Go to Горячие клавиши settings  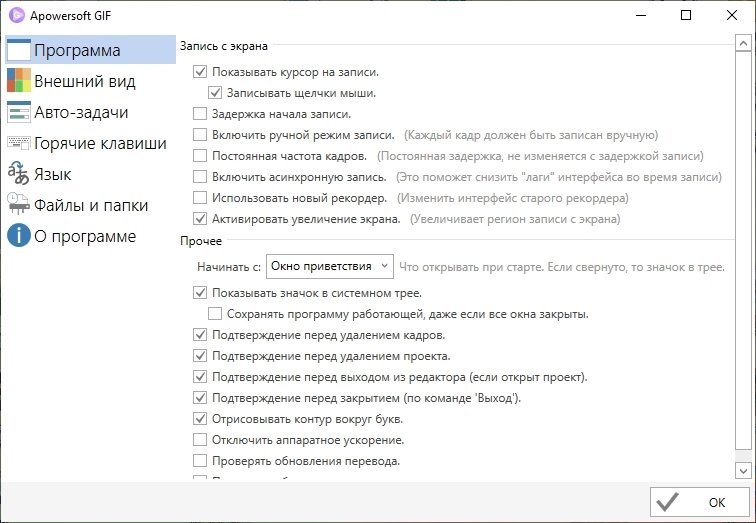coord(91,143)
